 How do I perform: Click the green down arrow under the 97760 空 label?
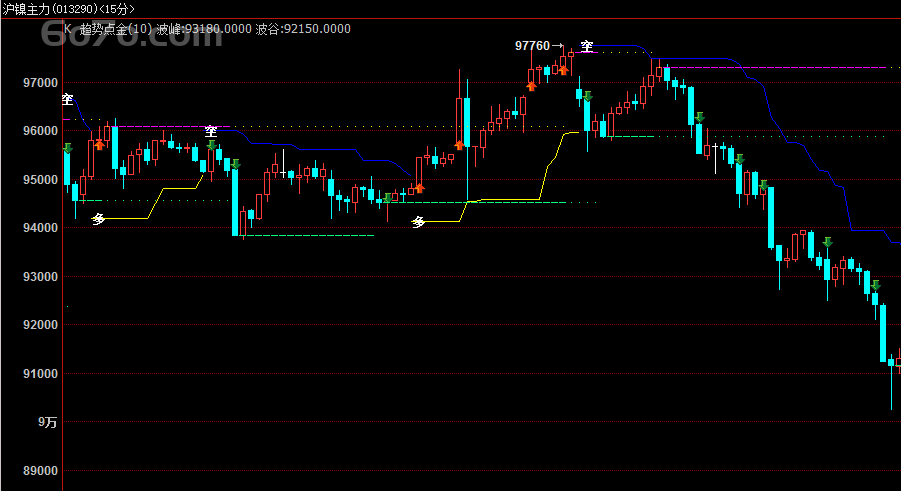click(587, 96)
